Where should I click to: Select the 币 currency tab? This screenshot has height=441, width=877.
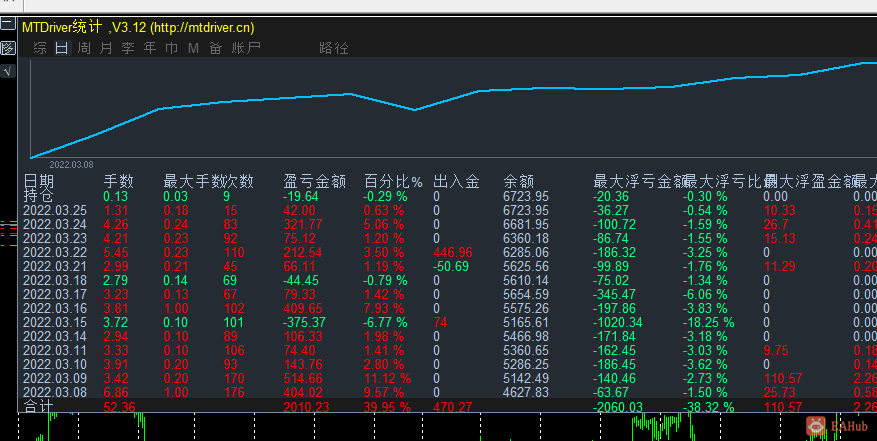tap(172, 48)
